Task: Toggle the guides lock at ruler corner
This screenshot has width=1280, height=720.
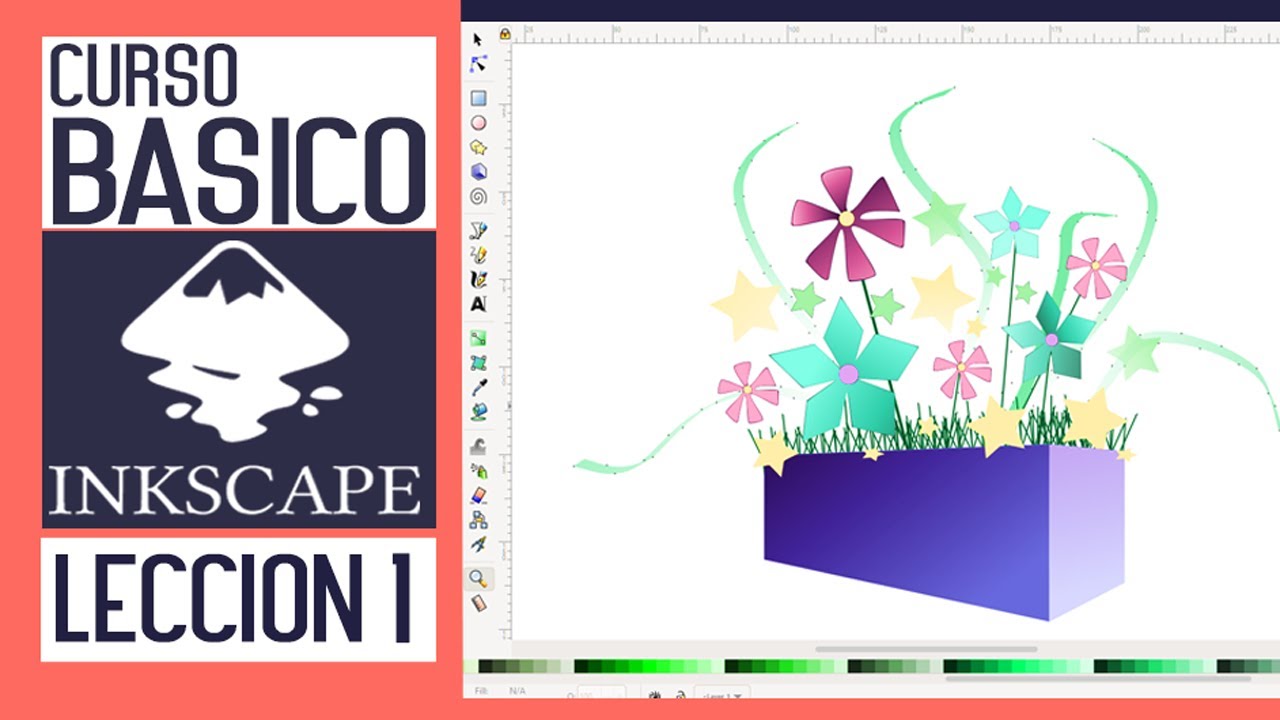Action: (505, 34)
